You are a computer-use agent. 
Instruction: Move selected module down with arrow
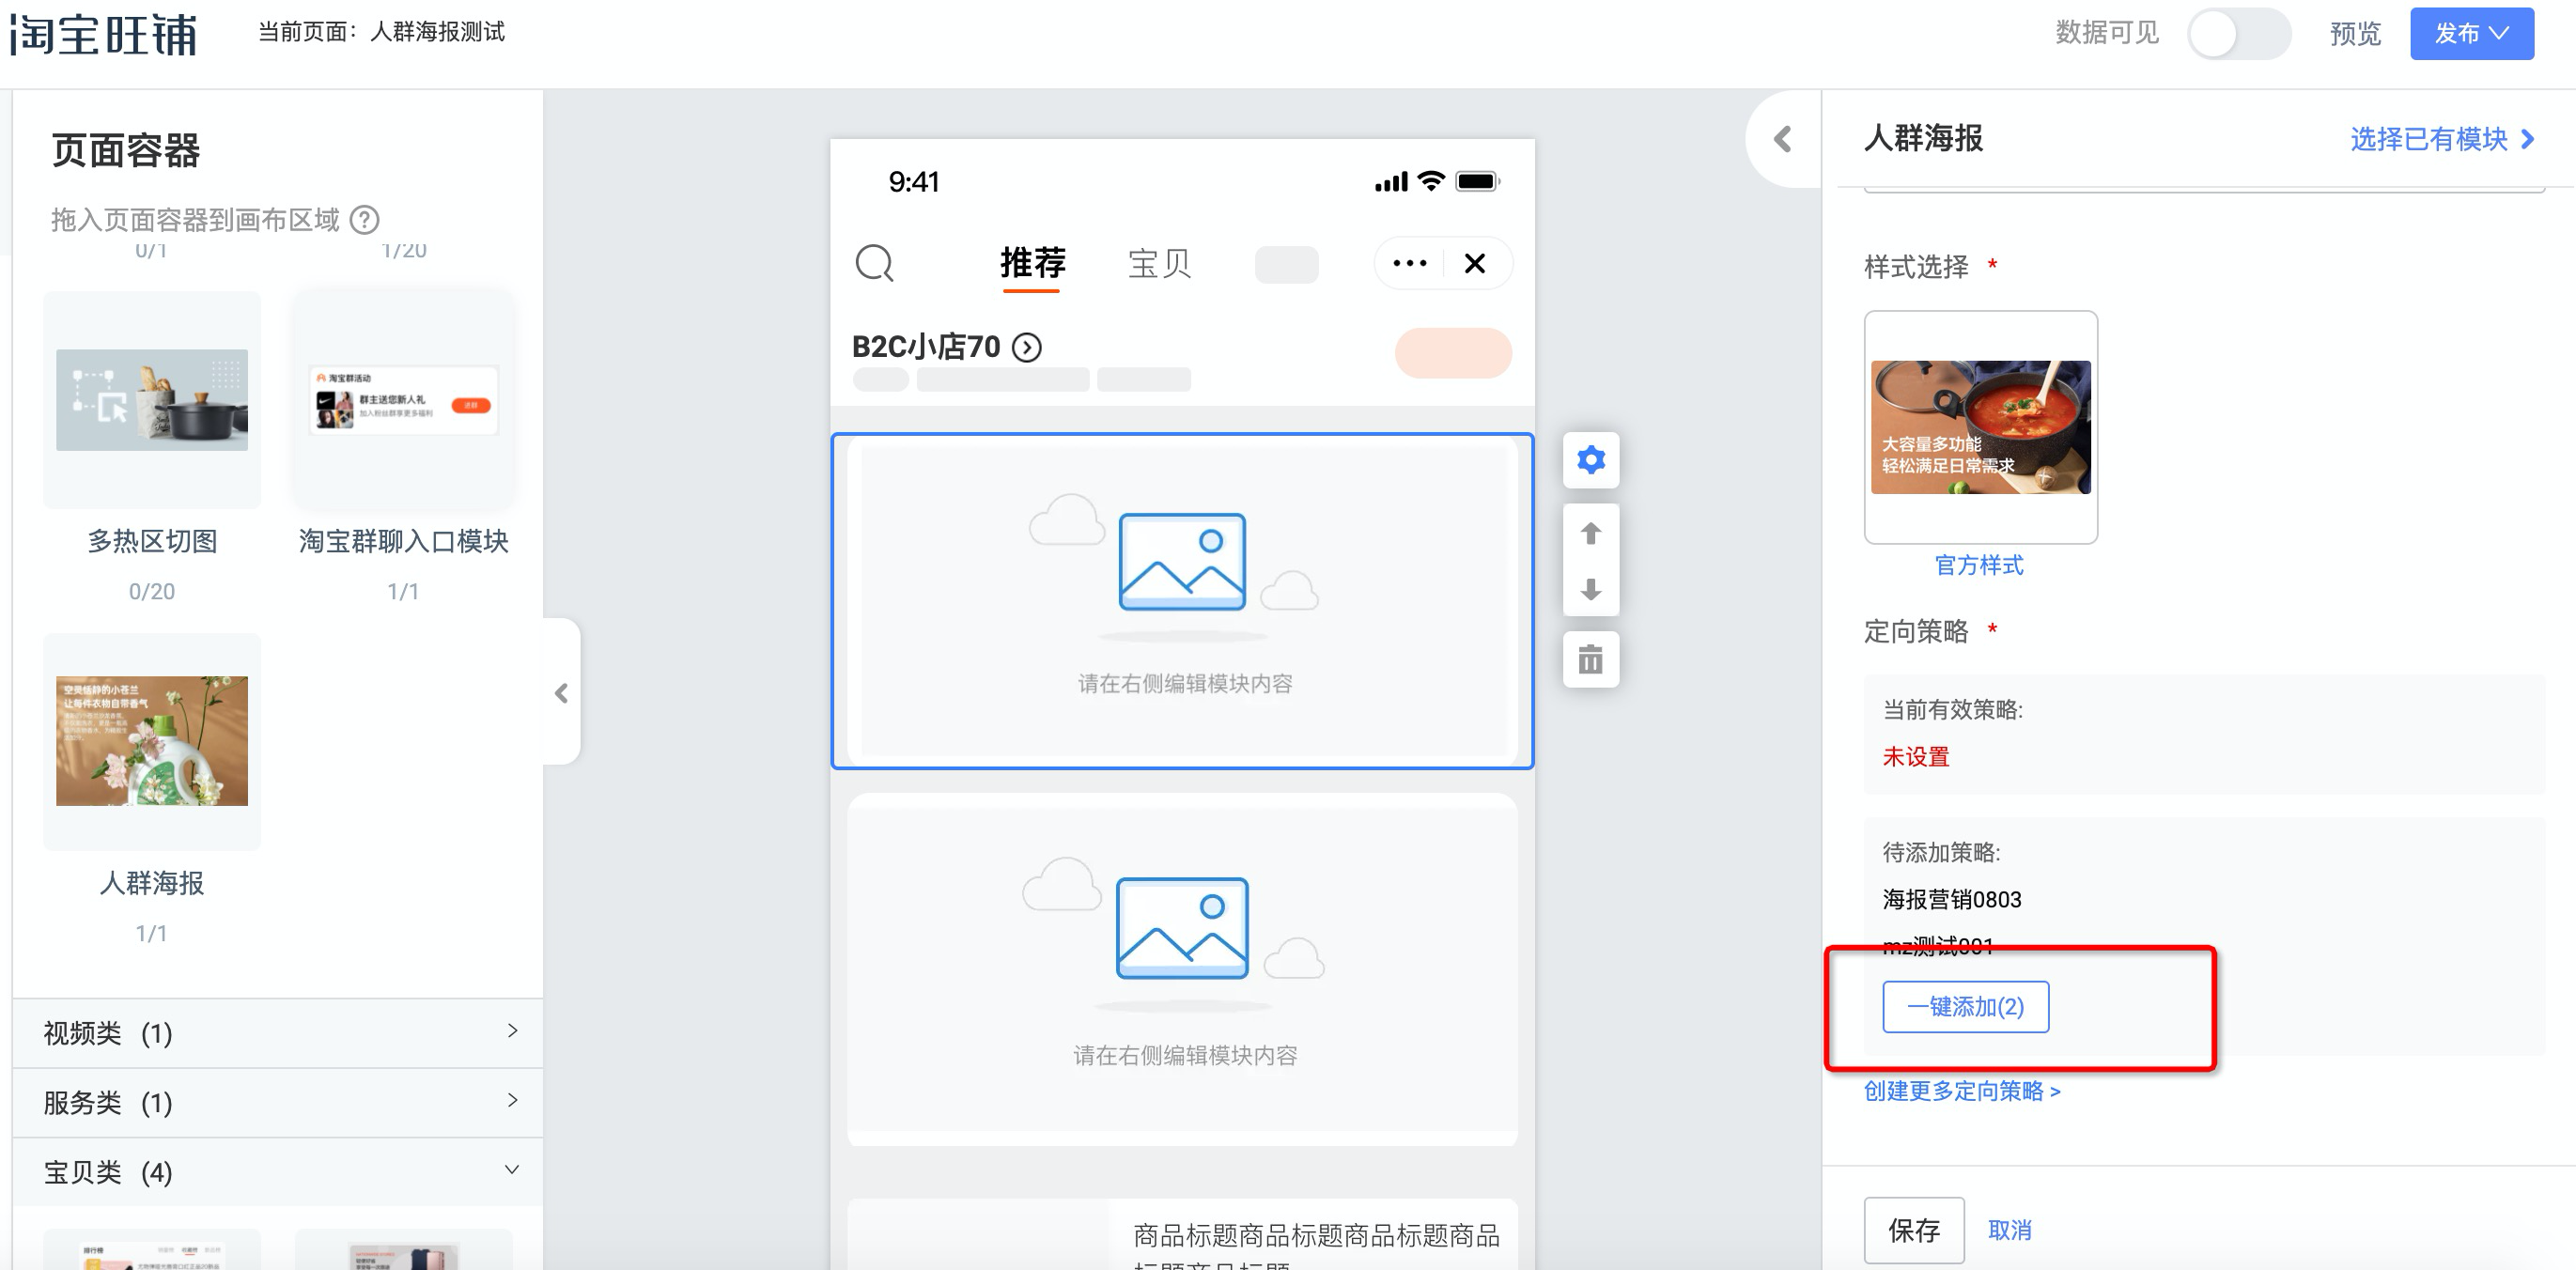pyautogui.click(x=1590, y=589)
